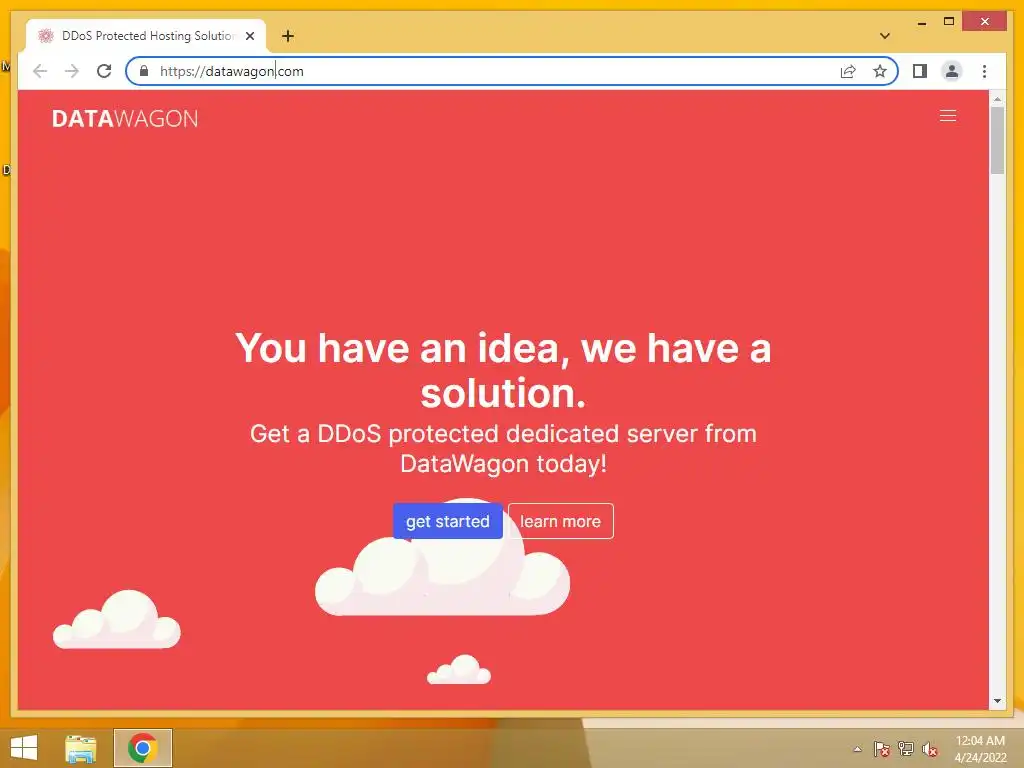The height and width of the screenshot is (768, 1024).
Task: Open the Action Center flag icon
Action: tap(882, 749)
